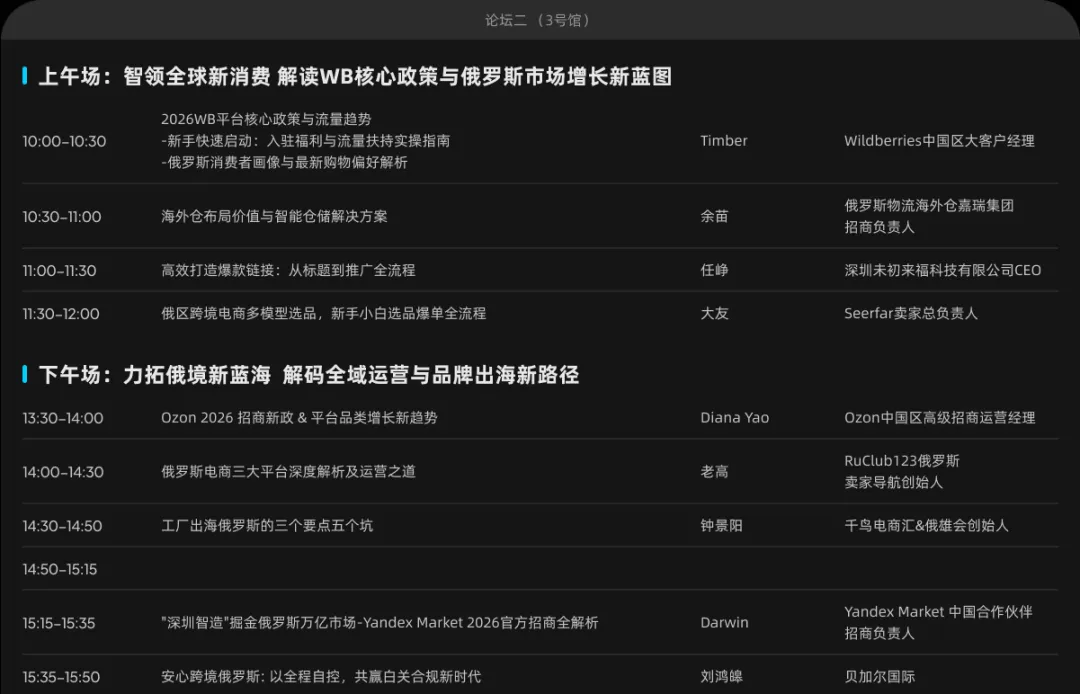Click the 10:00-10:30 time slot
1080x694 pixels.
click(64, 141)
